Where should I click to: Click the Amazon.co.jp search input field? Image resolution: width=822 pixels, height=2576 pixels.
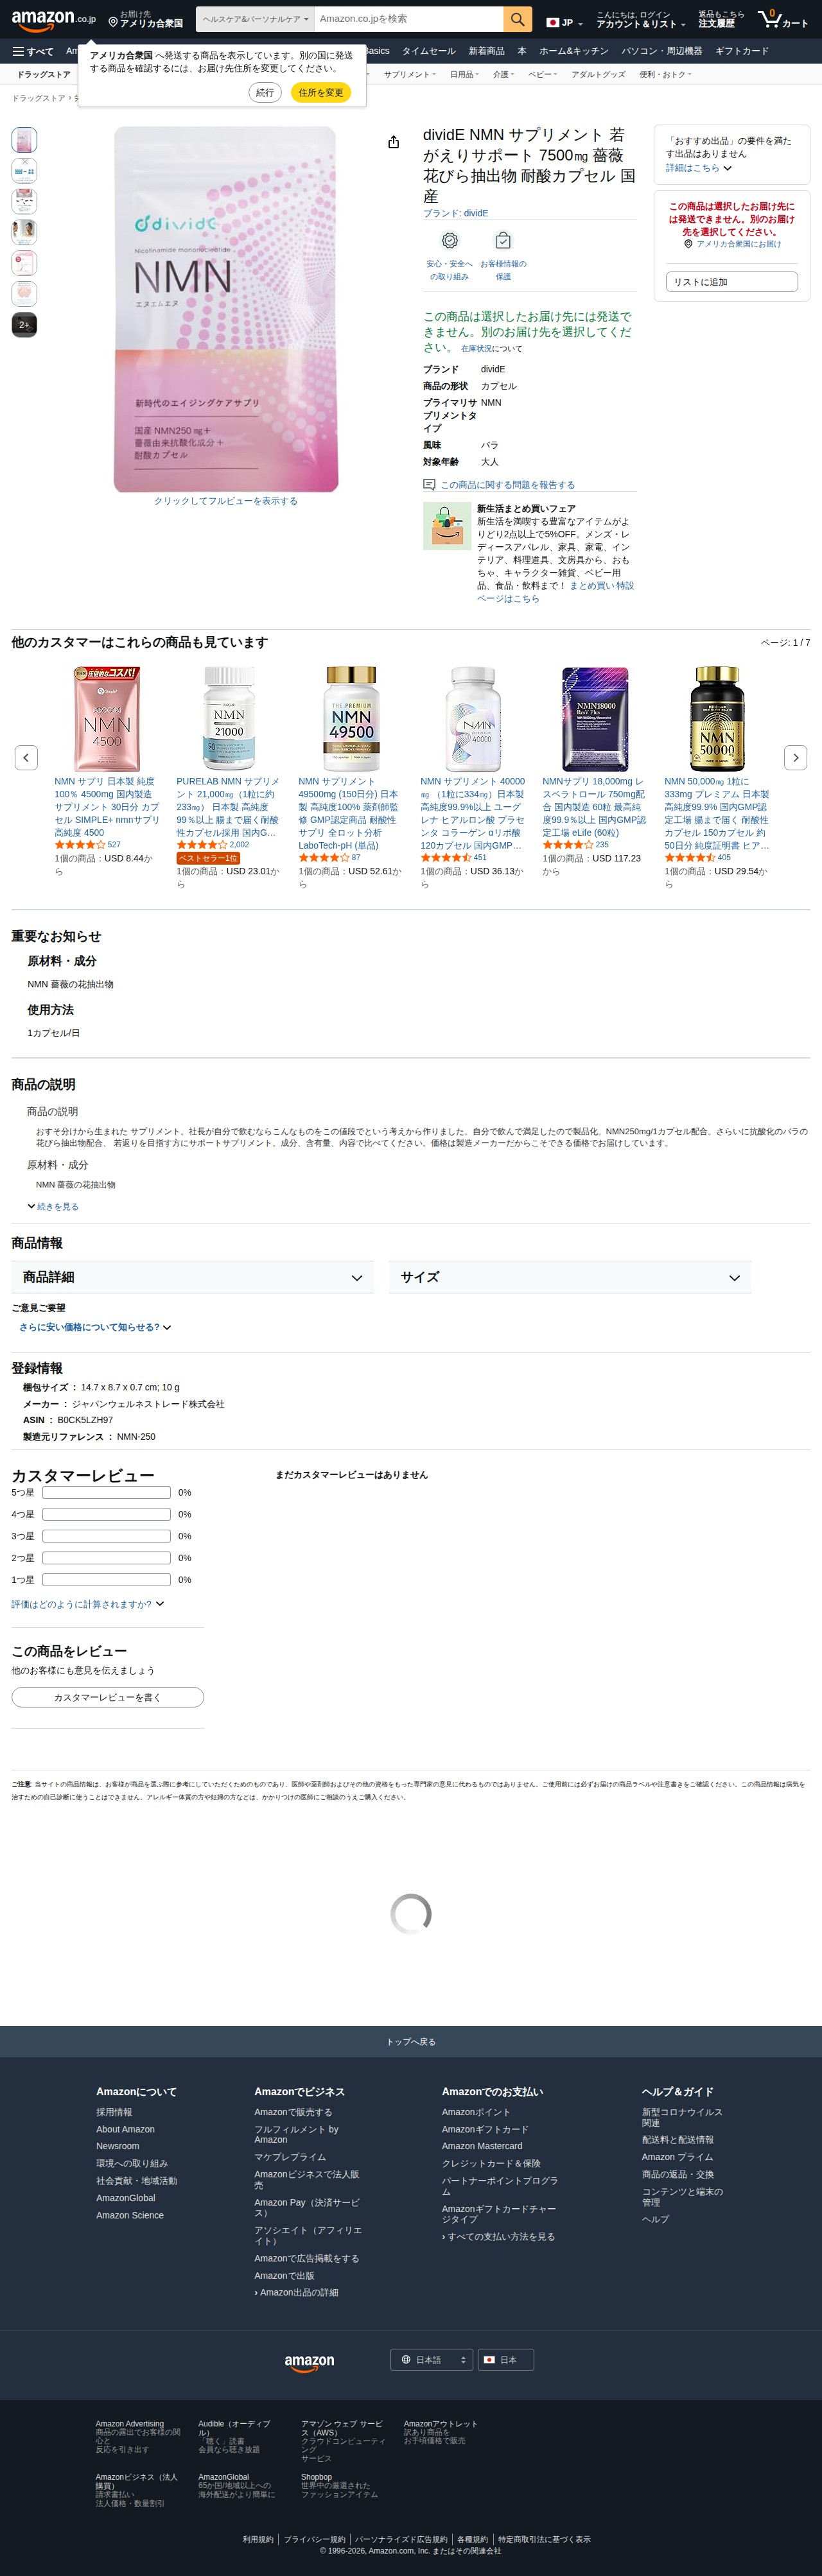pyautogui.click(x=409, y=19)
